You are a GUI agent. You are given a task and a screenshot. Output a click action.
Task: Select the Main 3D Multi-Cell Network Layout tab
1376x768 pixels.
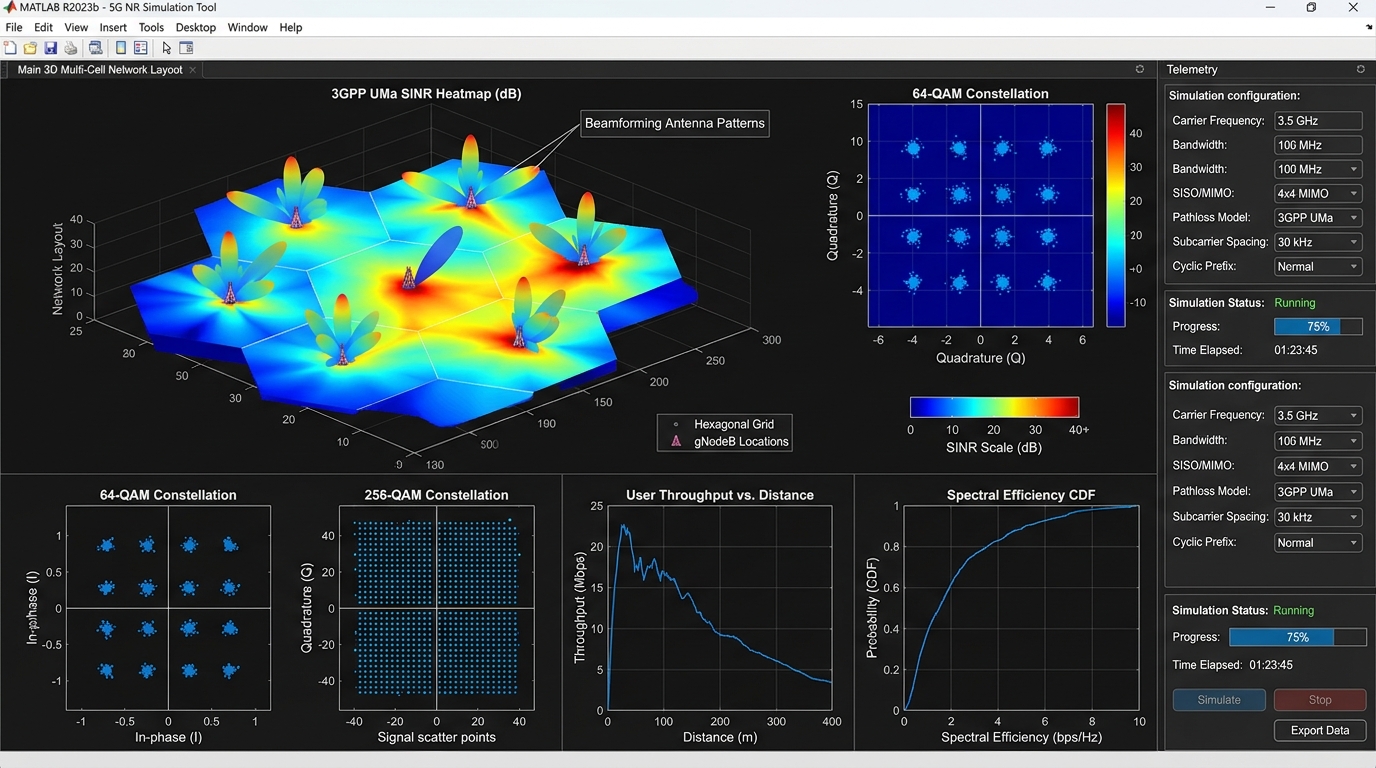tap(103, 70)
